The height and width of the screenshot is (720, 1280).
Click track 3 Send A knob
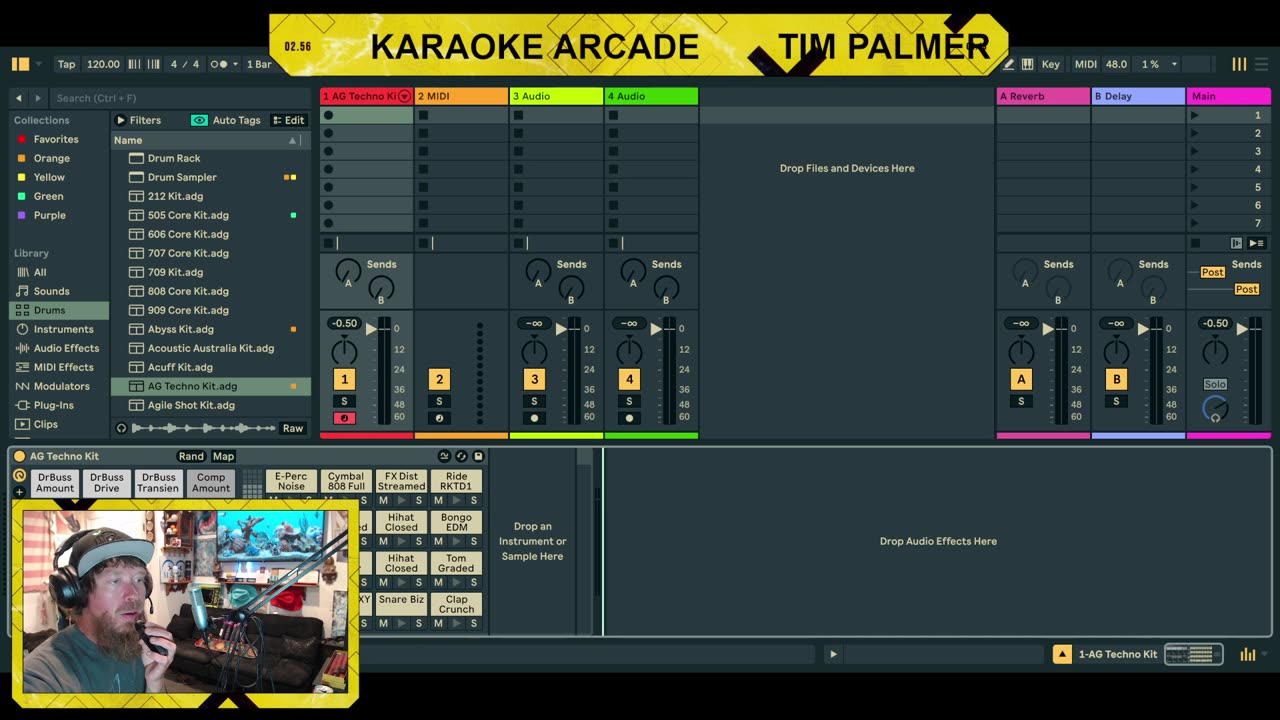click(538, 271)
